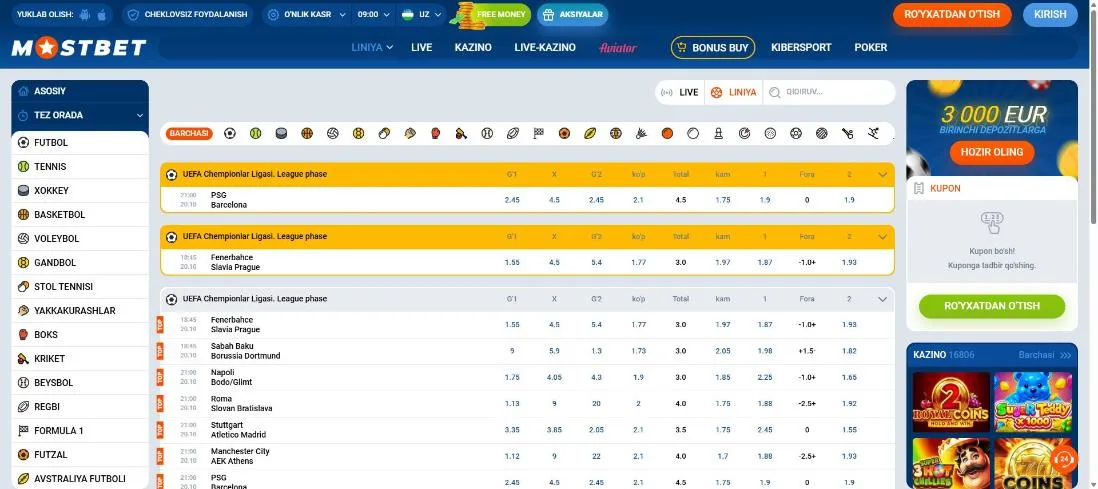
Task: Open Tennis in the sidebar
Action: pos(80,167)
